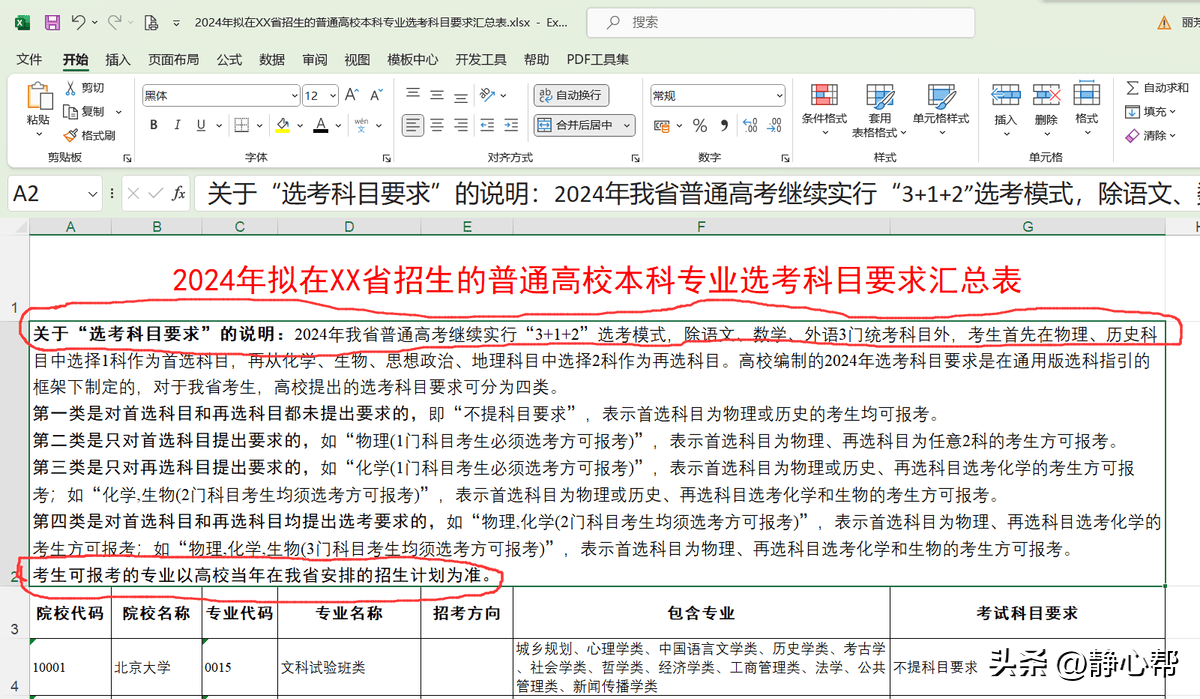Switch to the 插入 Insert tab

(118, 59)
